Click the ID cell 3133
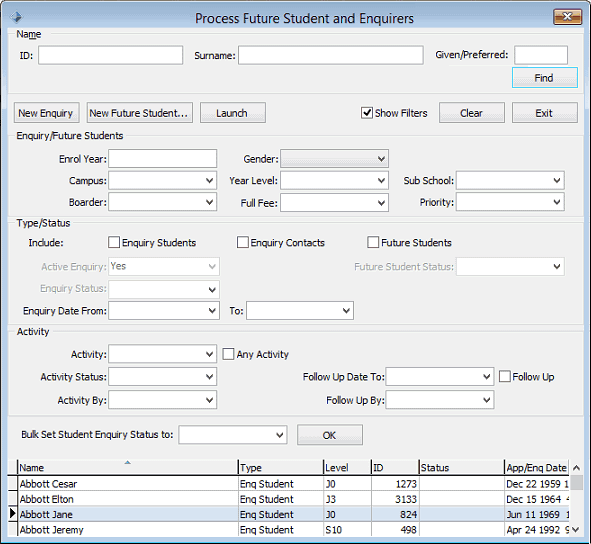 [x=395, y=499]
